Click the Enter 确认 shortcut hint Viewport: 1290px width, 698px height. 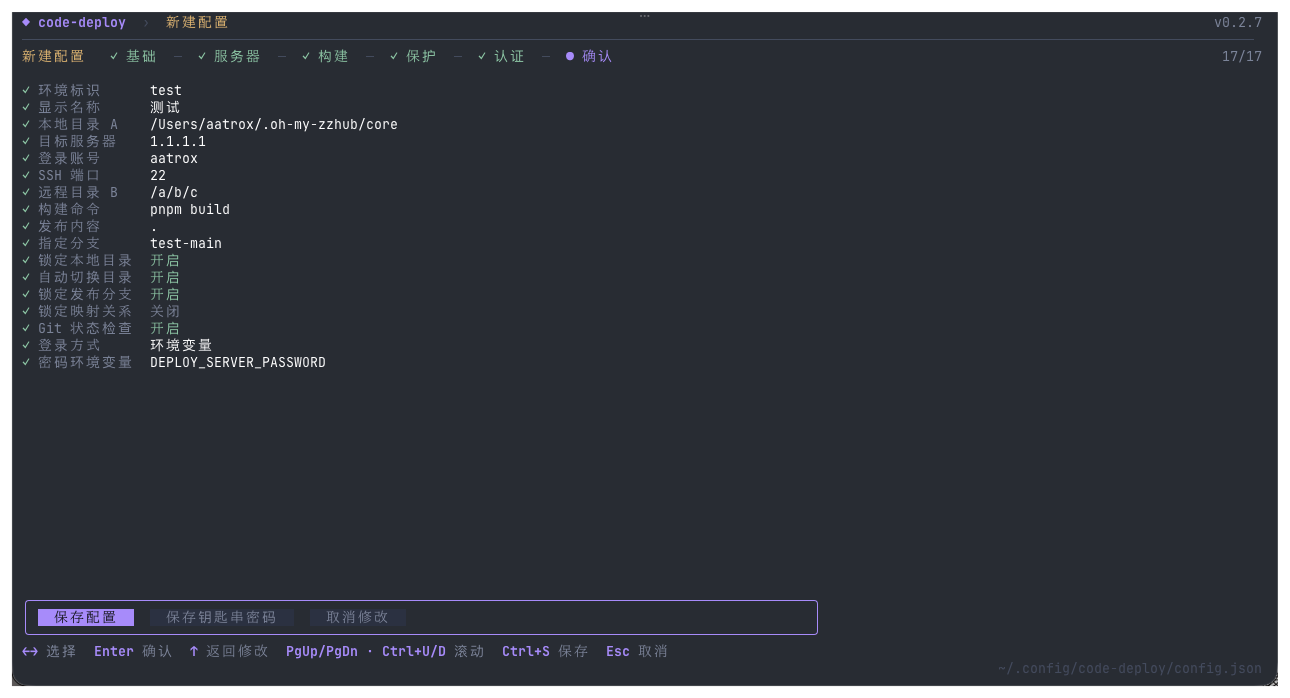coord(133,651)
